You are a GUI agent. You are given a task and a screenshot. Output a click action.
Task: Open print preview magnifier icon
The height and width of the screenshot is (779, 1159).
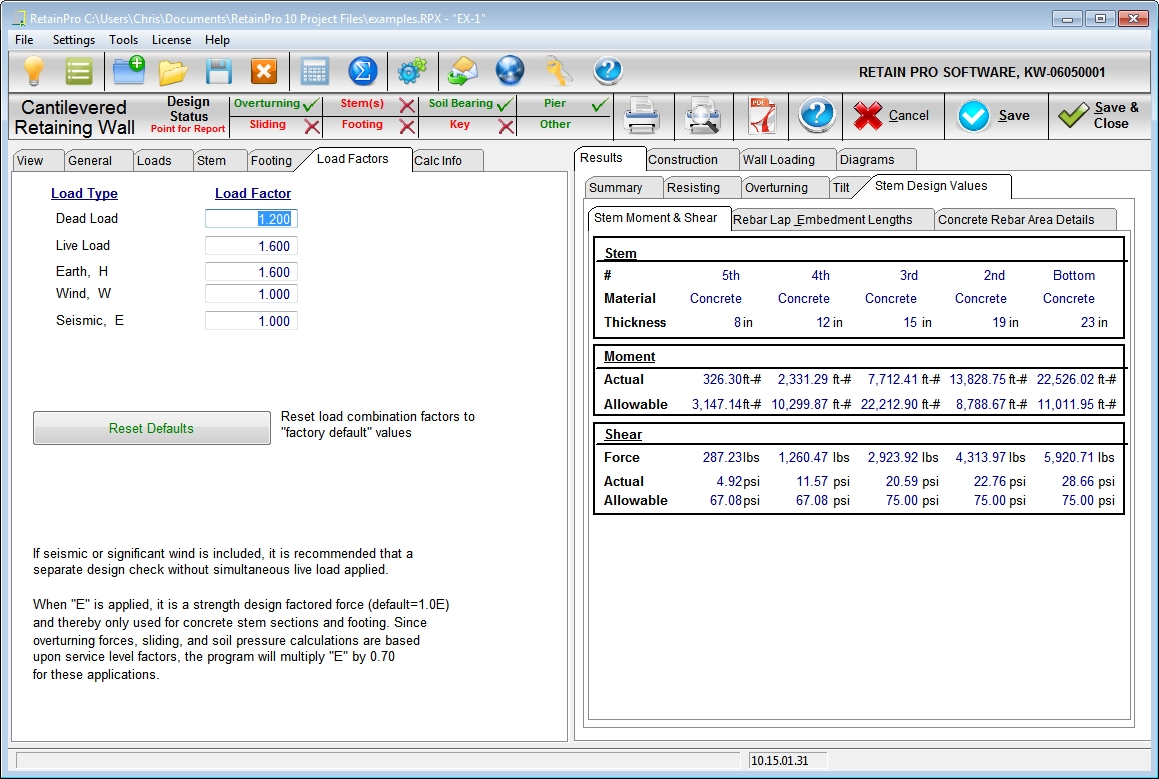tap(702, 116)
